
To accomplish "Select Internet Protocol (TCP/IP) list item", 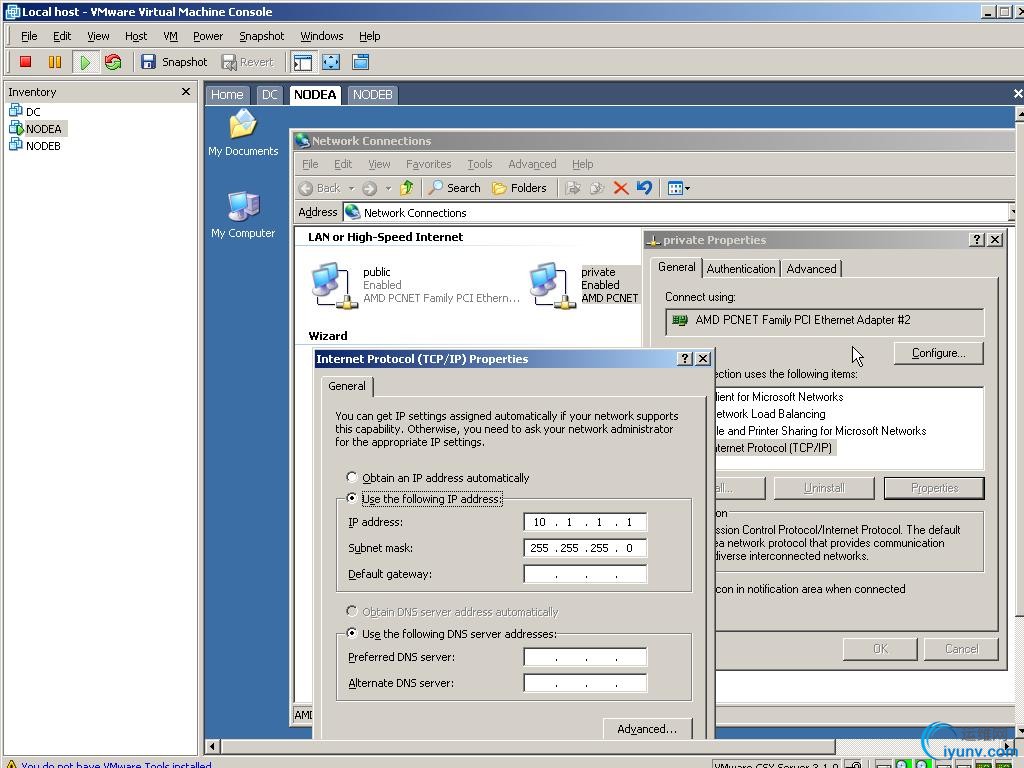I will click(x=775, y=448).
